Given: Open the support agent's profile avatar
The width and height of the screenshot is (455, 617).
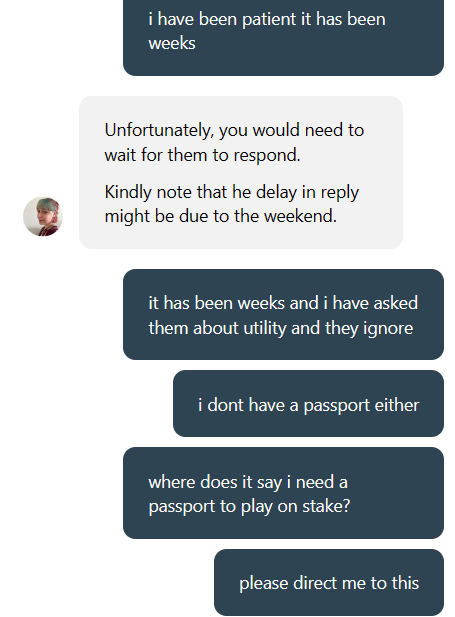Looking at the screenshot, I should click(43, 216).
